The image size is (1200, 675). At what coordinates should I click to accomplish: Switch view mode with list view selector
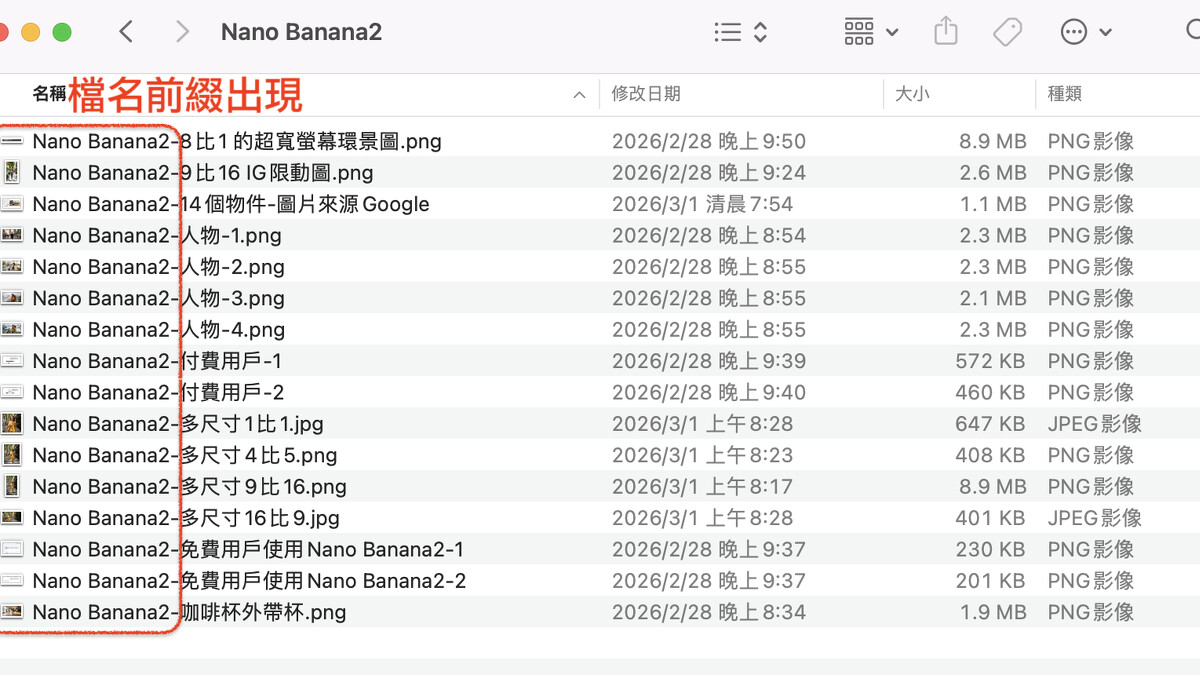pyautogui.click(x=740, y=32)
